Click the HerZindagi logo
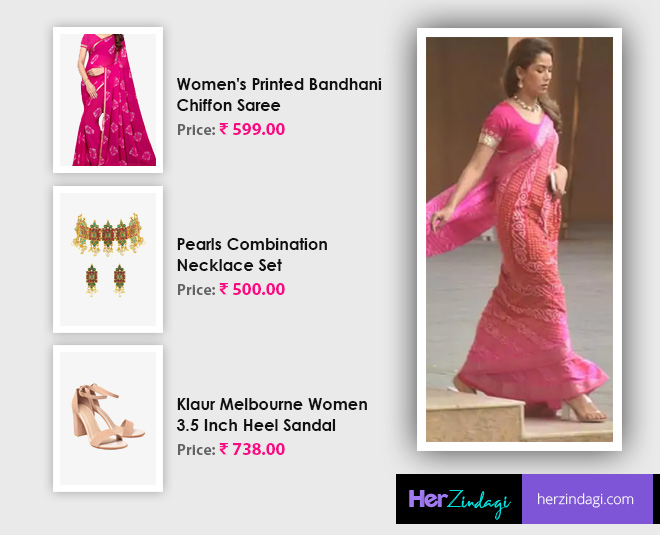The height and width of the screenshot is (535, 660). [459, 499]
